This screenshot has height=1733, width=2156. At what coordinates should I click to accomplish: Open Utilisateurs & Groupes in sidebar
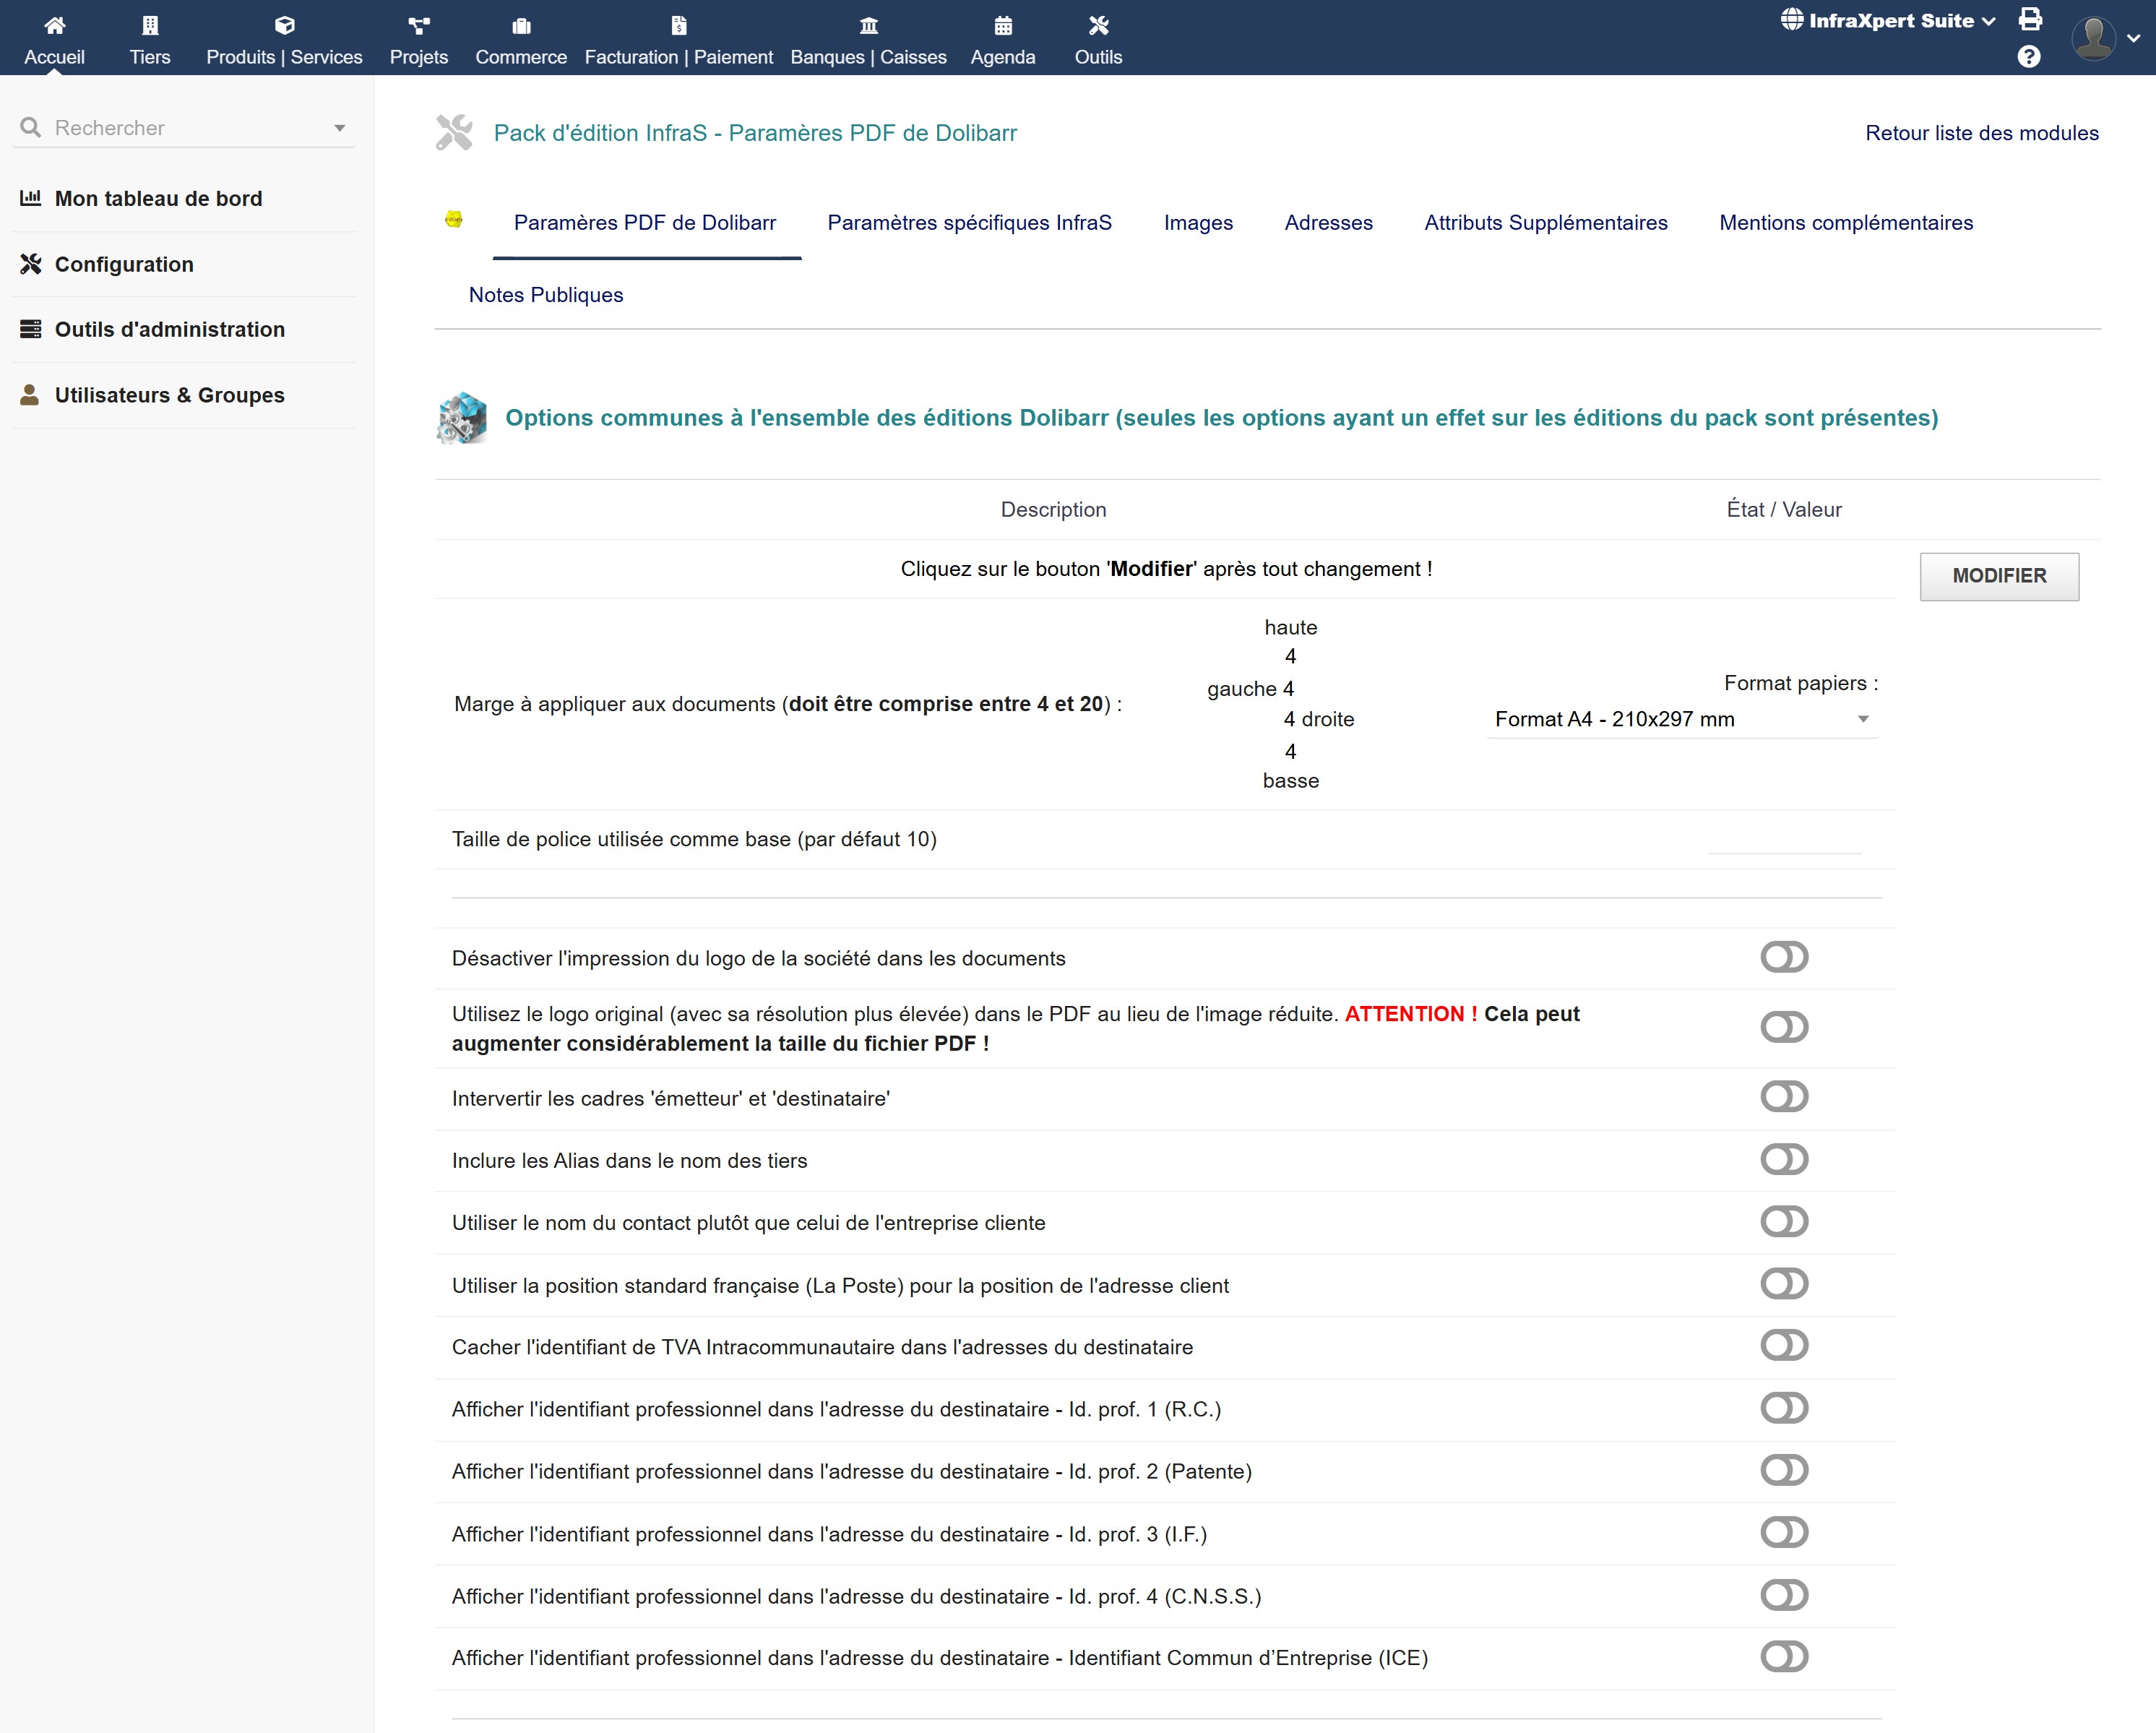pos(169,395)
